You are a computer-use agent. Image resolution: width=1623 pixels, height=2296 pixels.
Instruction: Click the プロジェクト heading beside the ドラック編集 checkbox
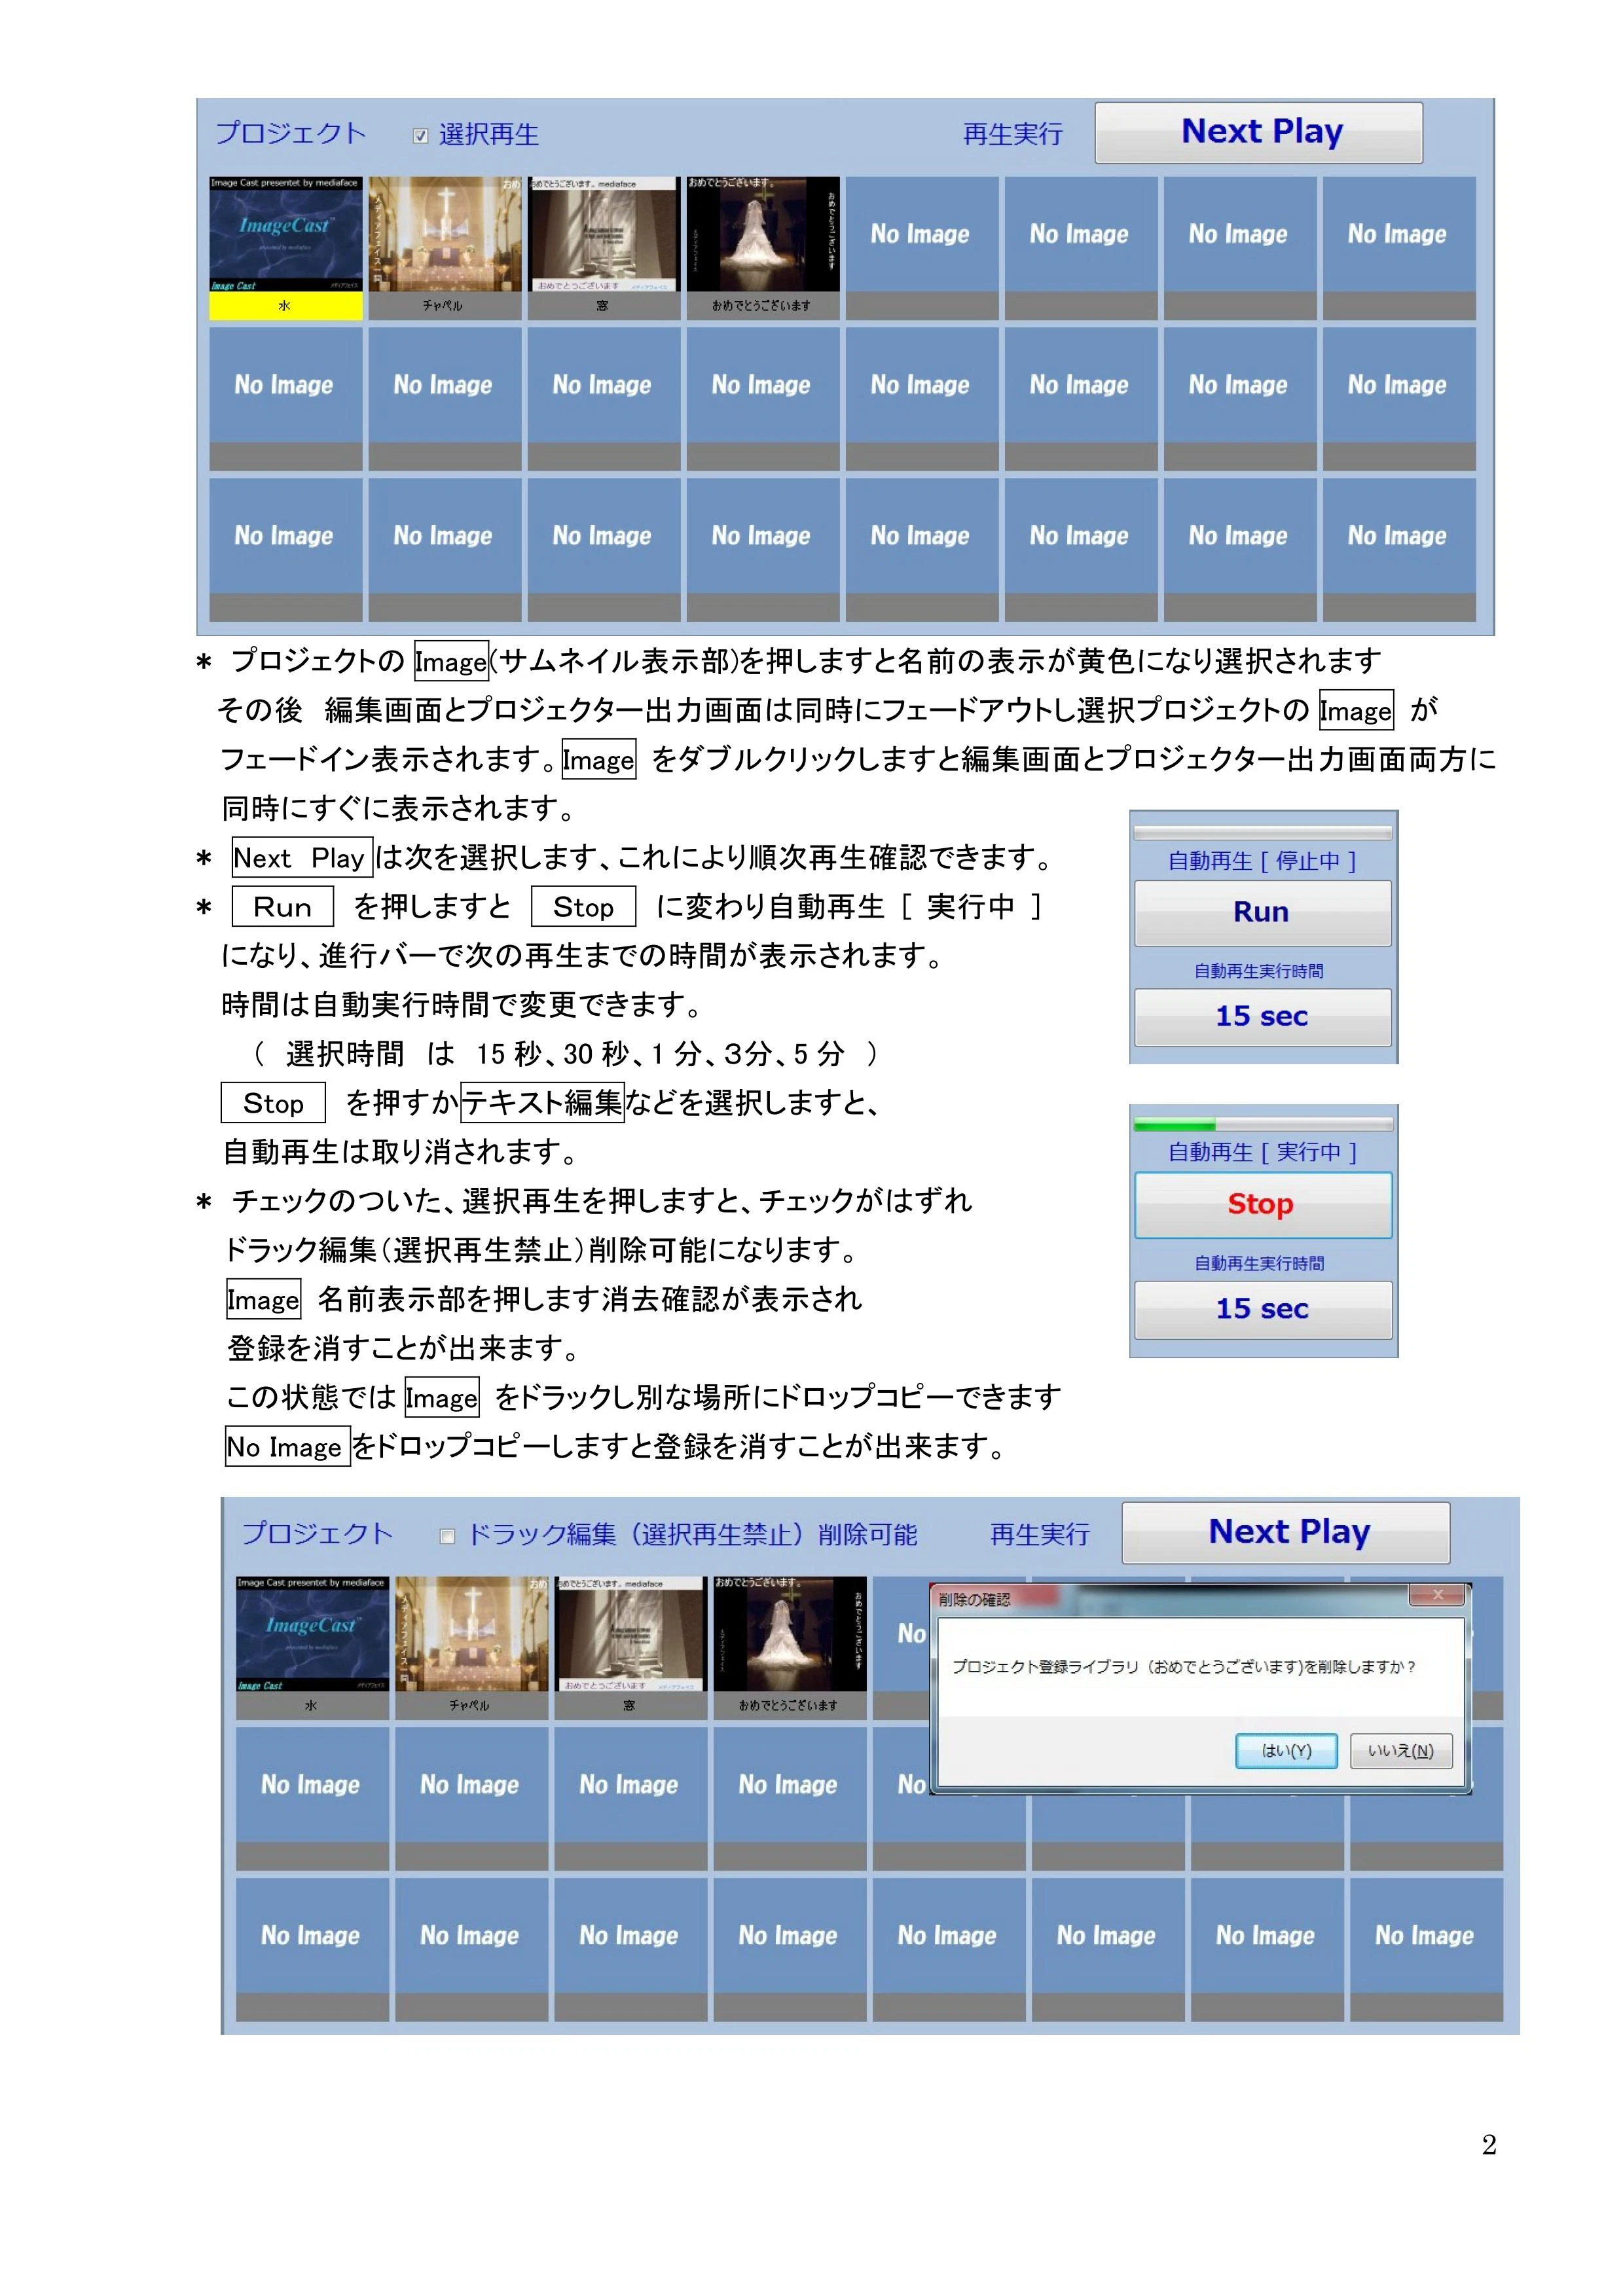pos(317,1533)
